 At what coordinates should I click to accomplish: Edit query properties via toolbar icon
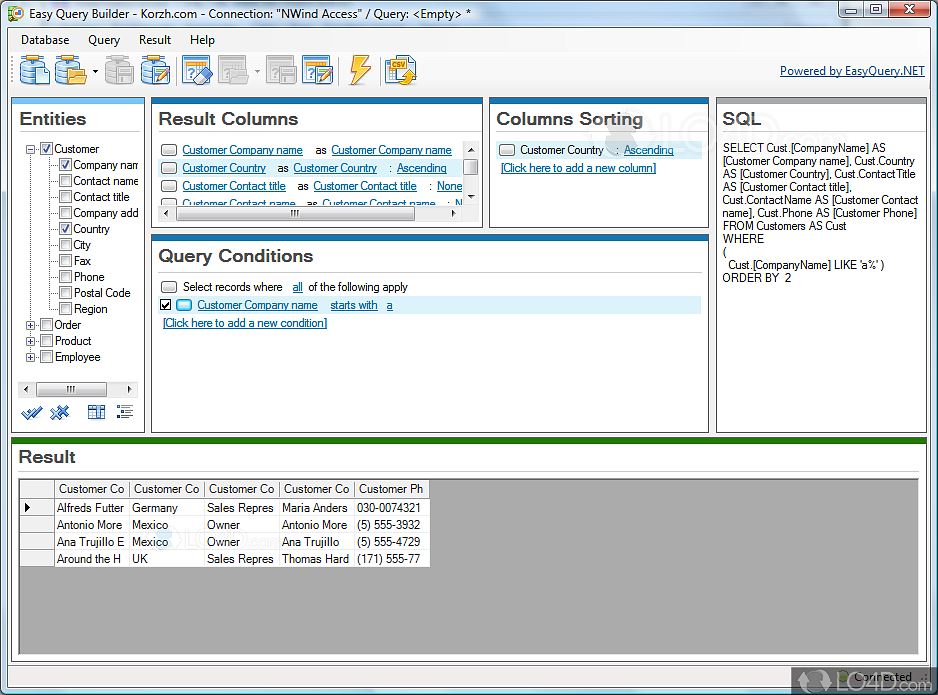coord(318,70)
